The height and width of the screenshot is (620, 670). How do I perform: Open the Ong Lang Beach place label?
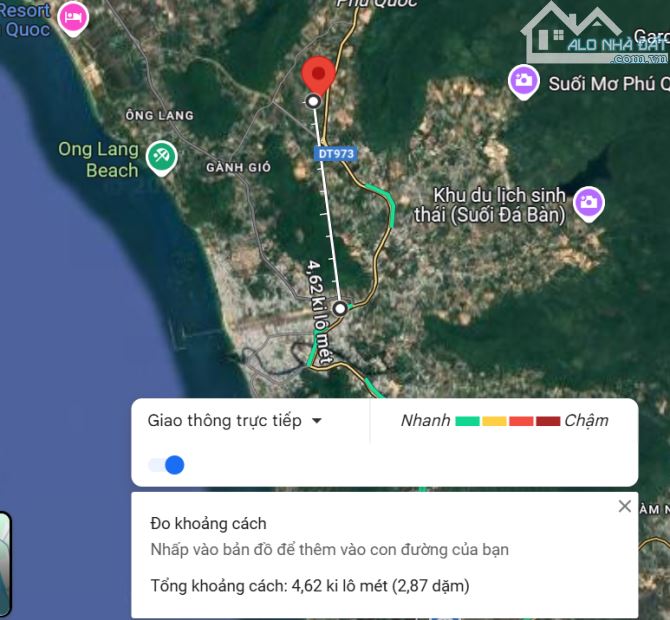[98, 160]
